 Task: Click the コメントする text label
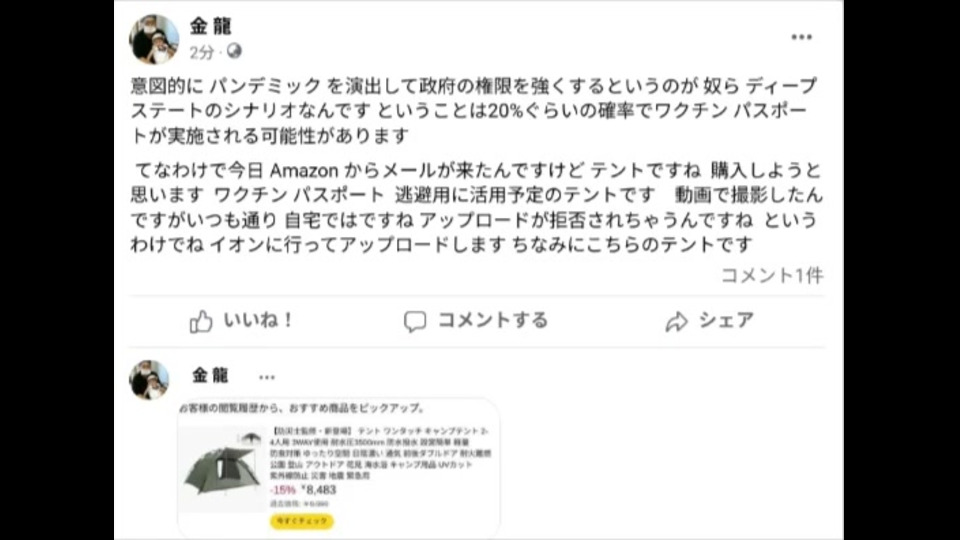coord(493,320)
